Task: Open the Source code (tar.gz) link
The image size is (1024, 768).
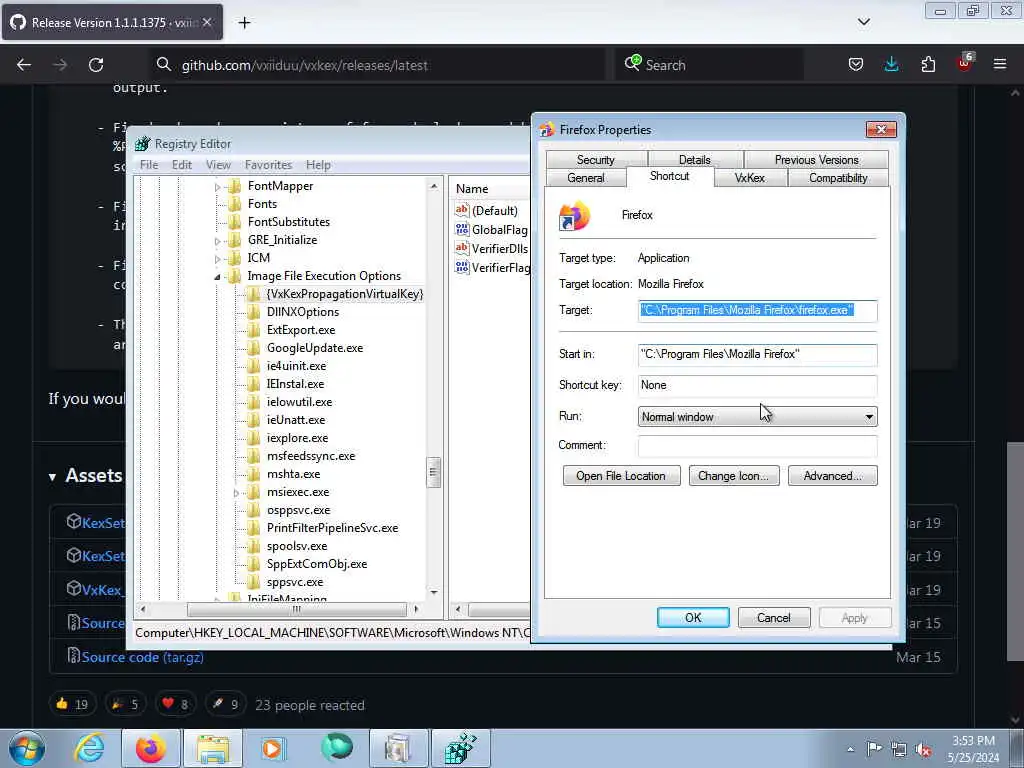Action: click(x=142, y=657)
